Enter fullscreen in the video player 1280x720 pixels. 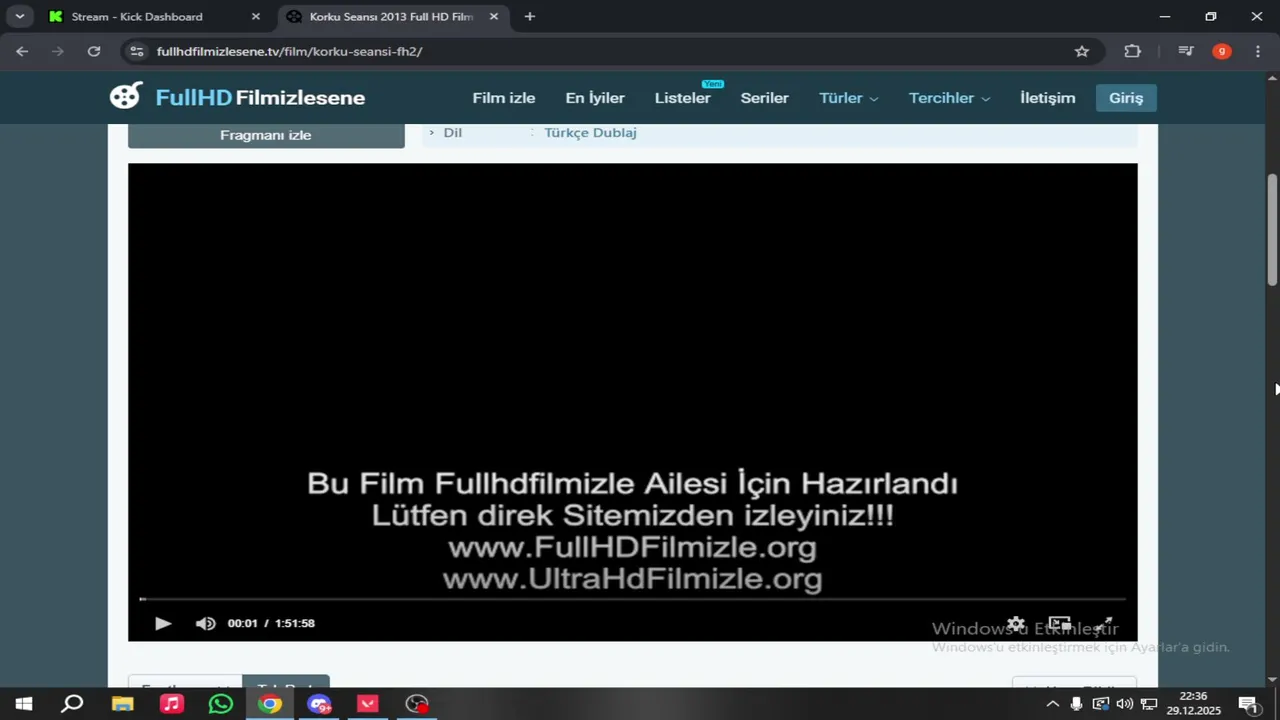point(1104,624)
